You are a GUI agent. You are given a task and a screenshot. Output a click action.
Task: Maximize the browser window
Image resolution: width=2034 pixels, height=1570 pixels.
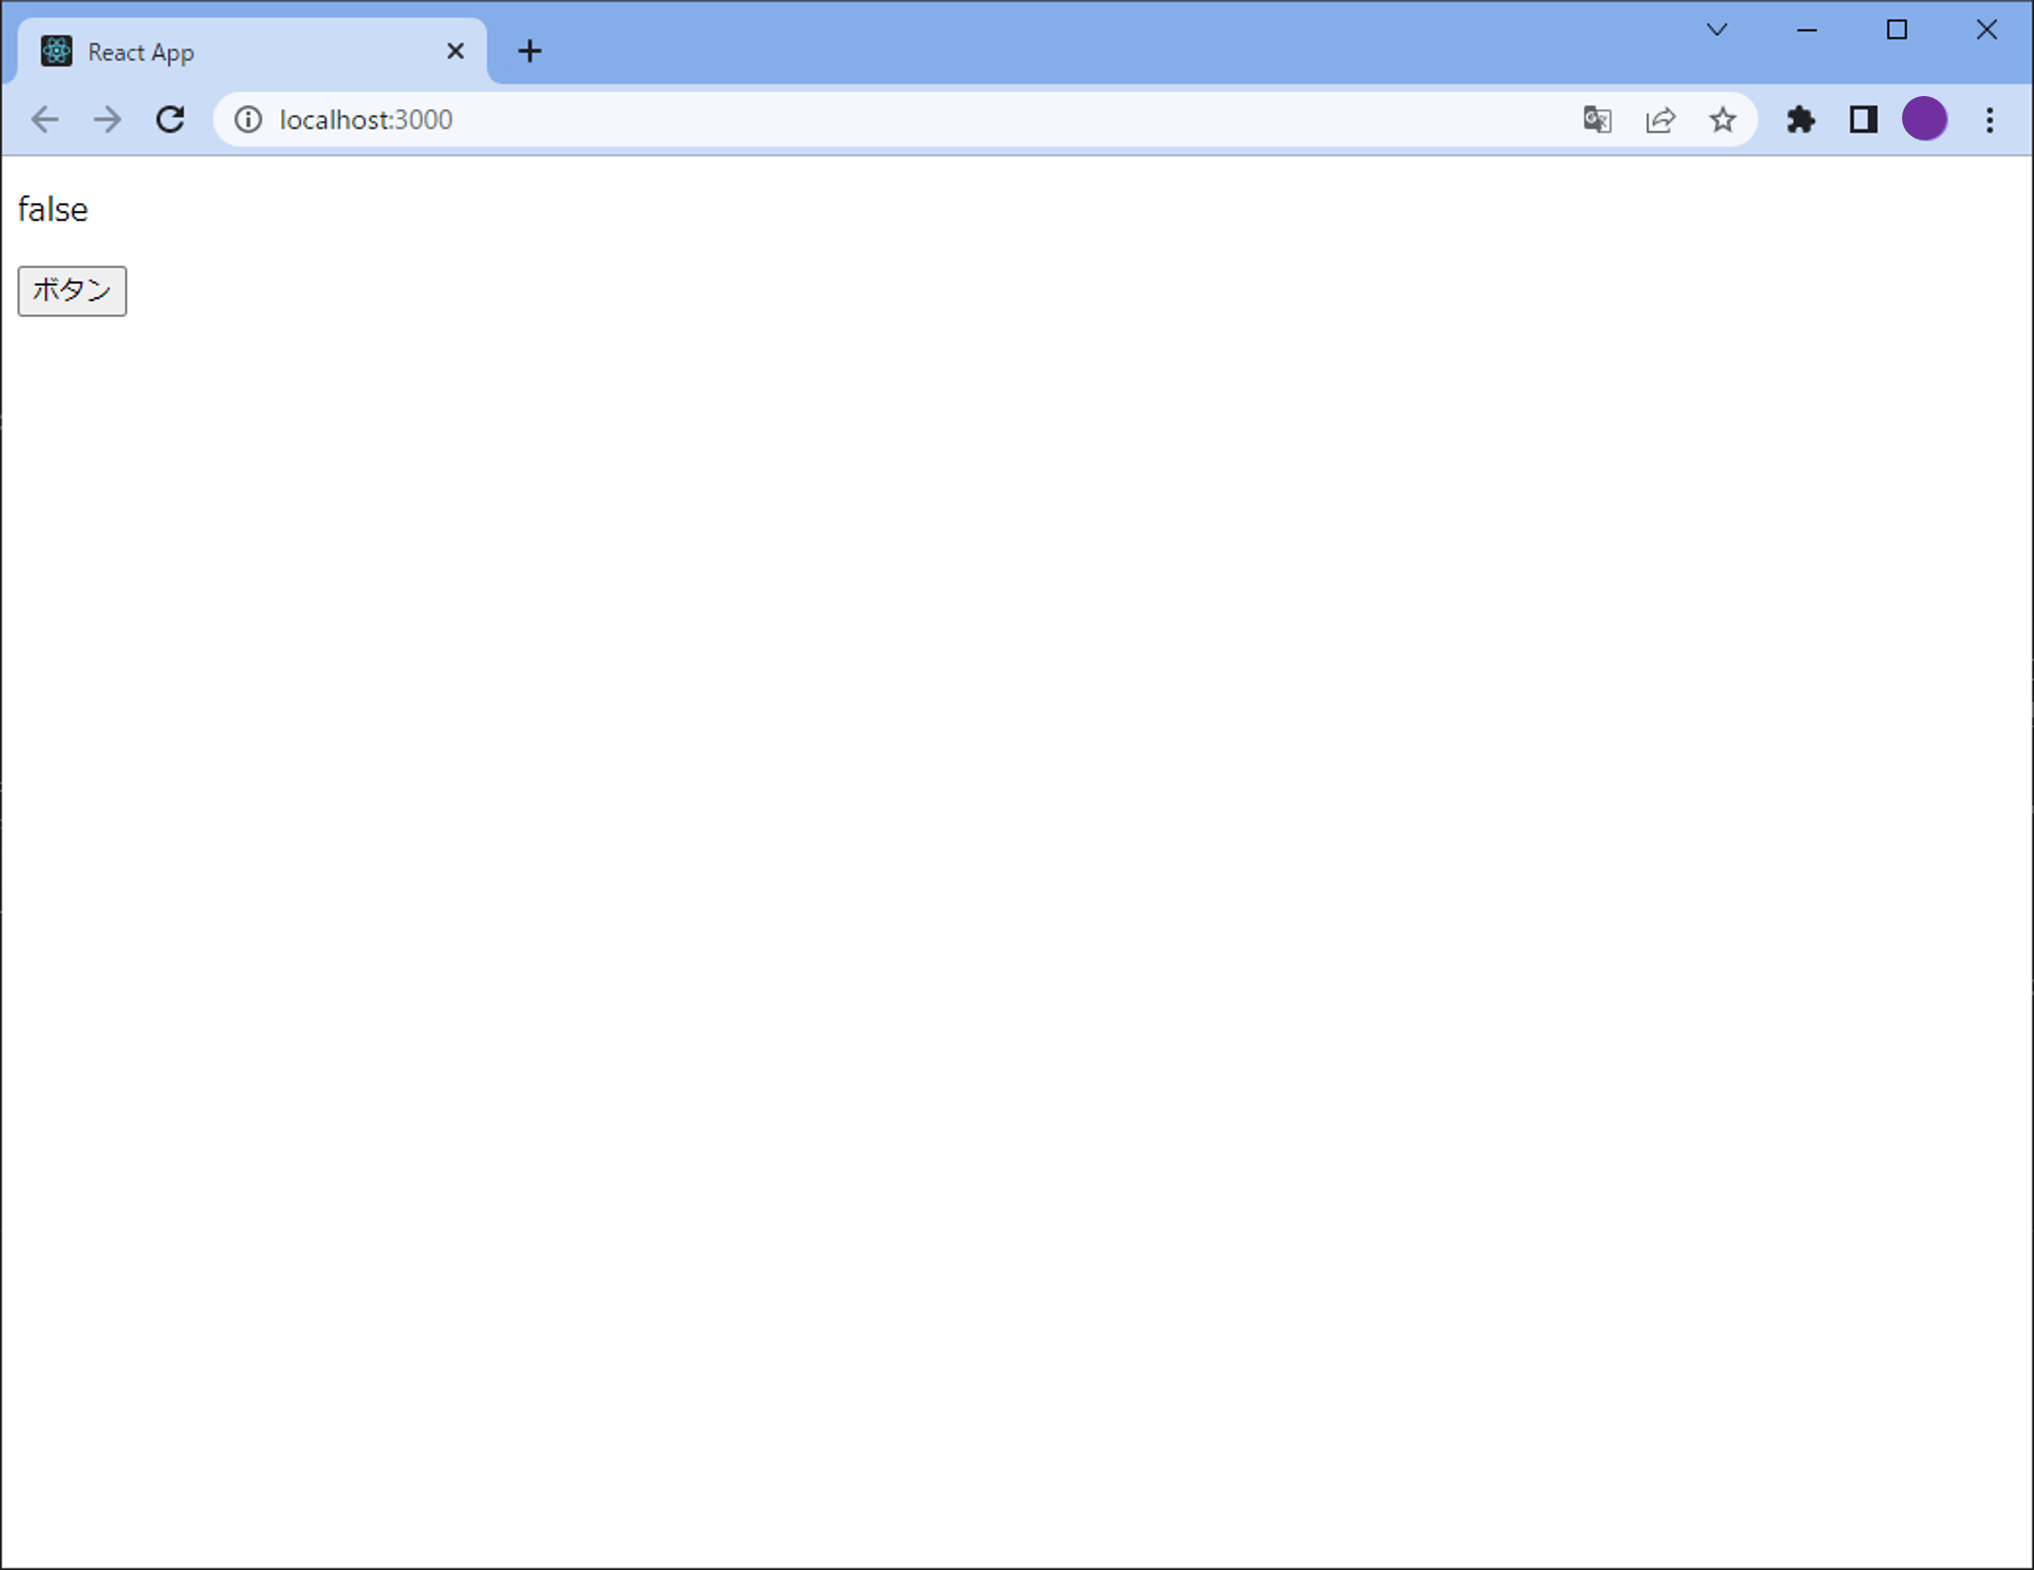pos(1897,30)
